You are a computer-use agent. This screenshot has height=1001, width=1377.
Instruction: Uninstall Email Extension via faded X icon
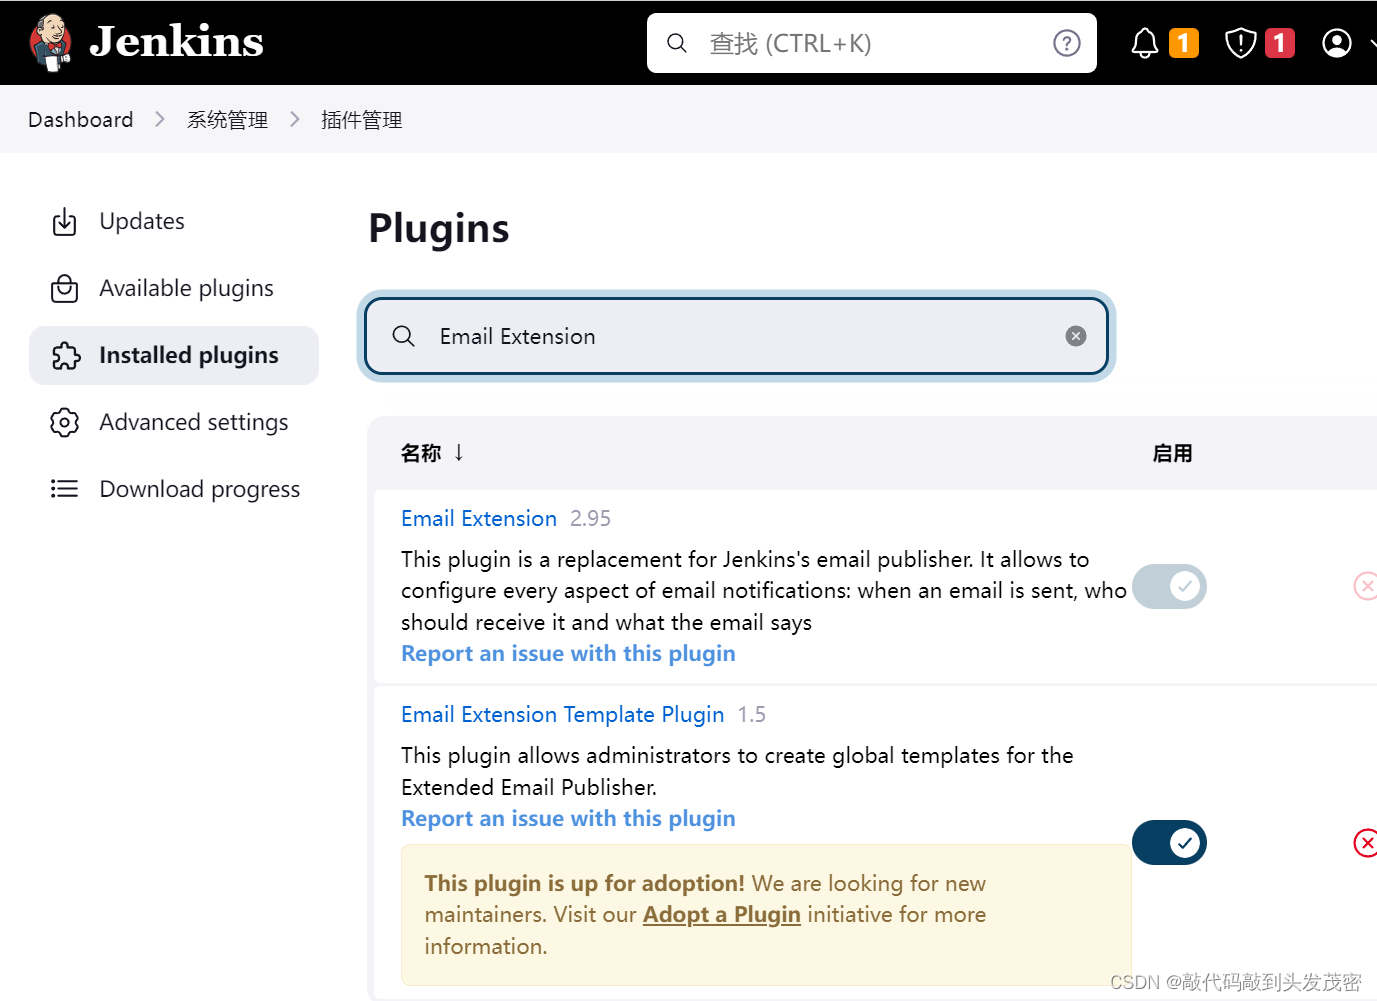[1365, 586]
